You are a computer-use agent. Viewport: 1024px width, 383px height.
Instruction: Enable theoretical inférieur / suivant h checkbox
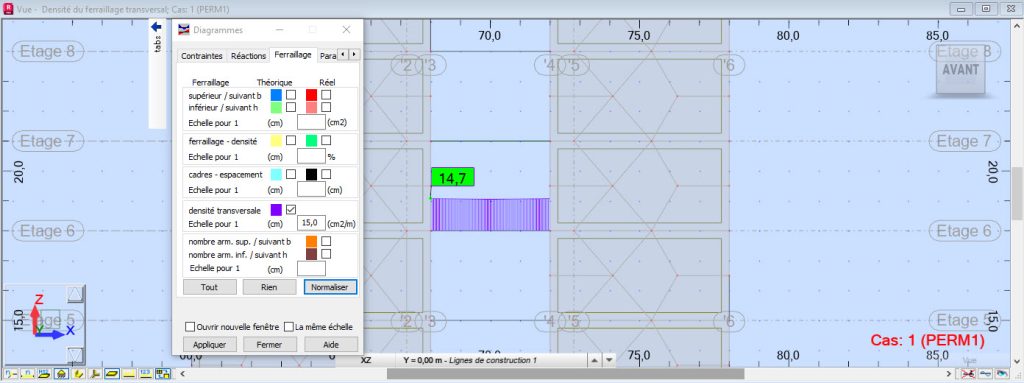tap(291, 107)
